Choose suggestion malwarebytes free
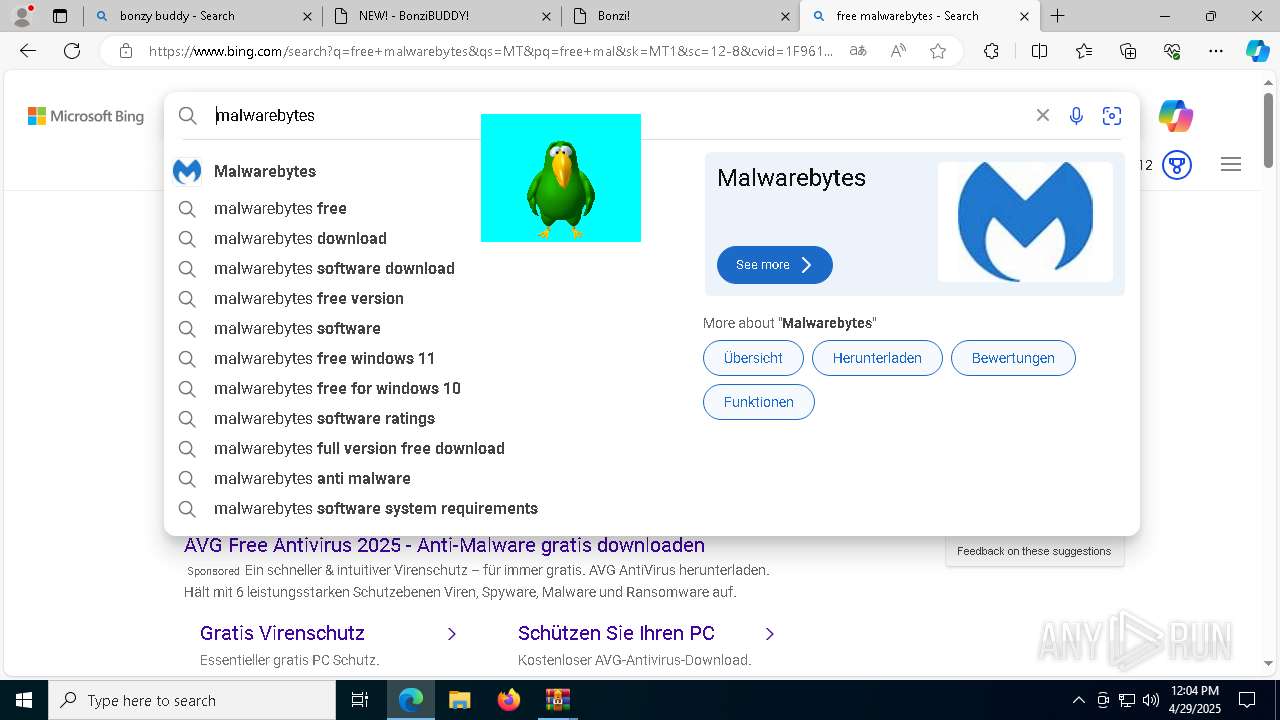 click(x=280, y=208)
